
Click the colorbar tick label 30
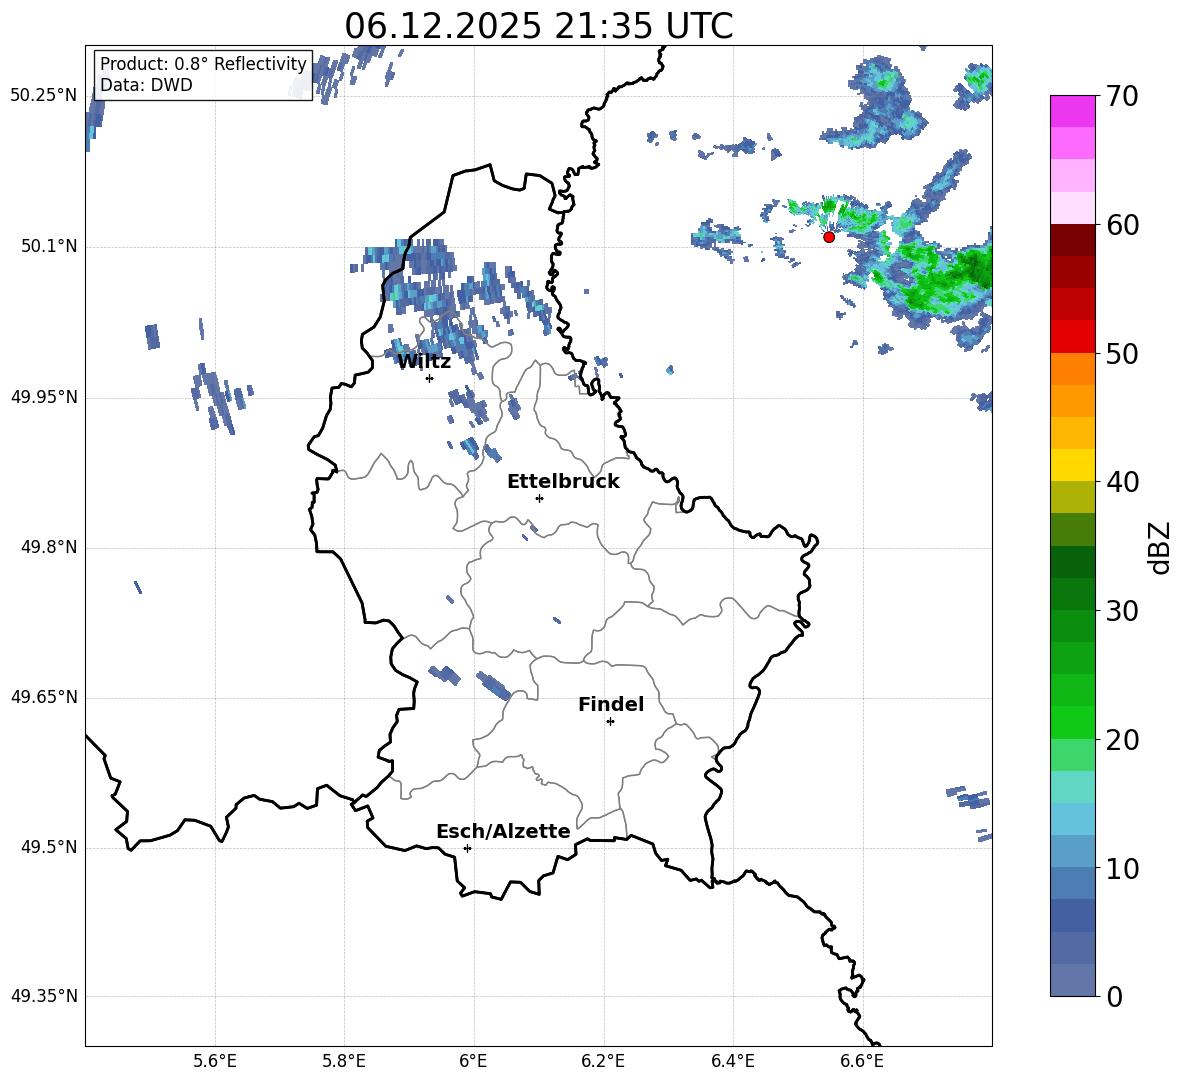click(1123, 611)
